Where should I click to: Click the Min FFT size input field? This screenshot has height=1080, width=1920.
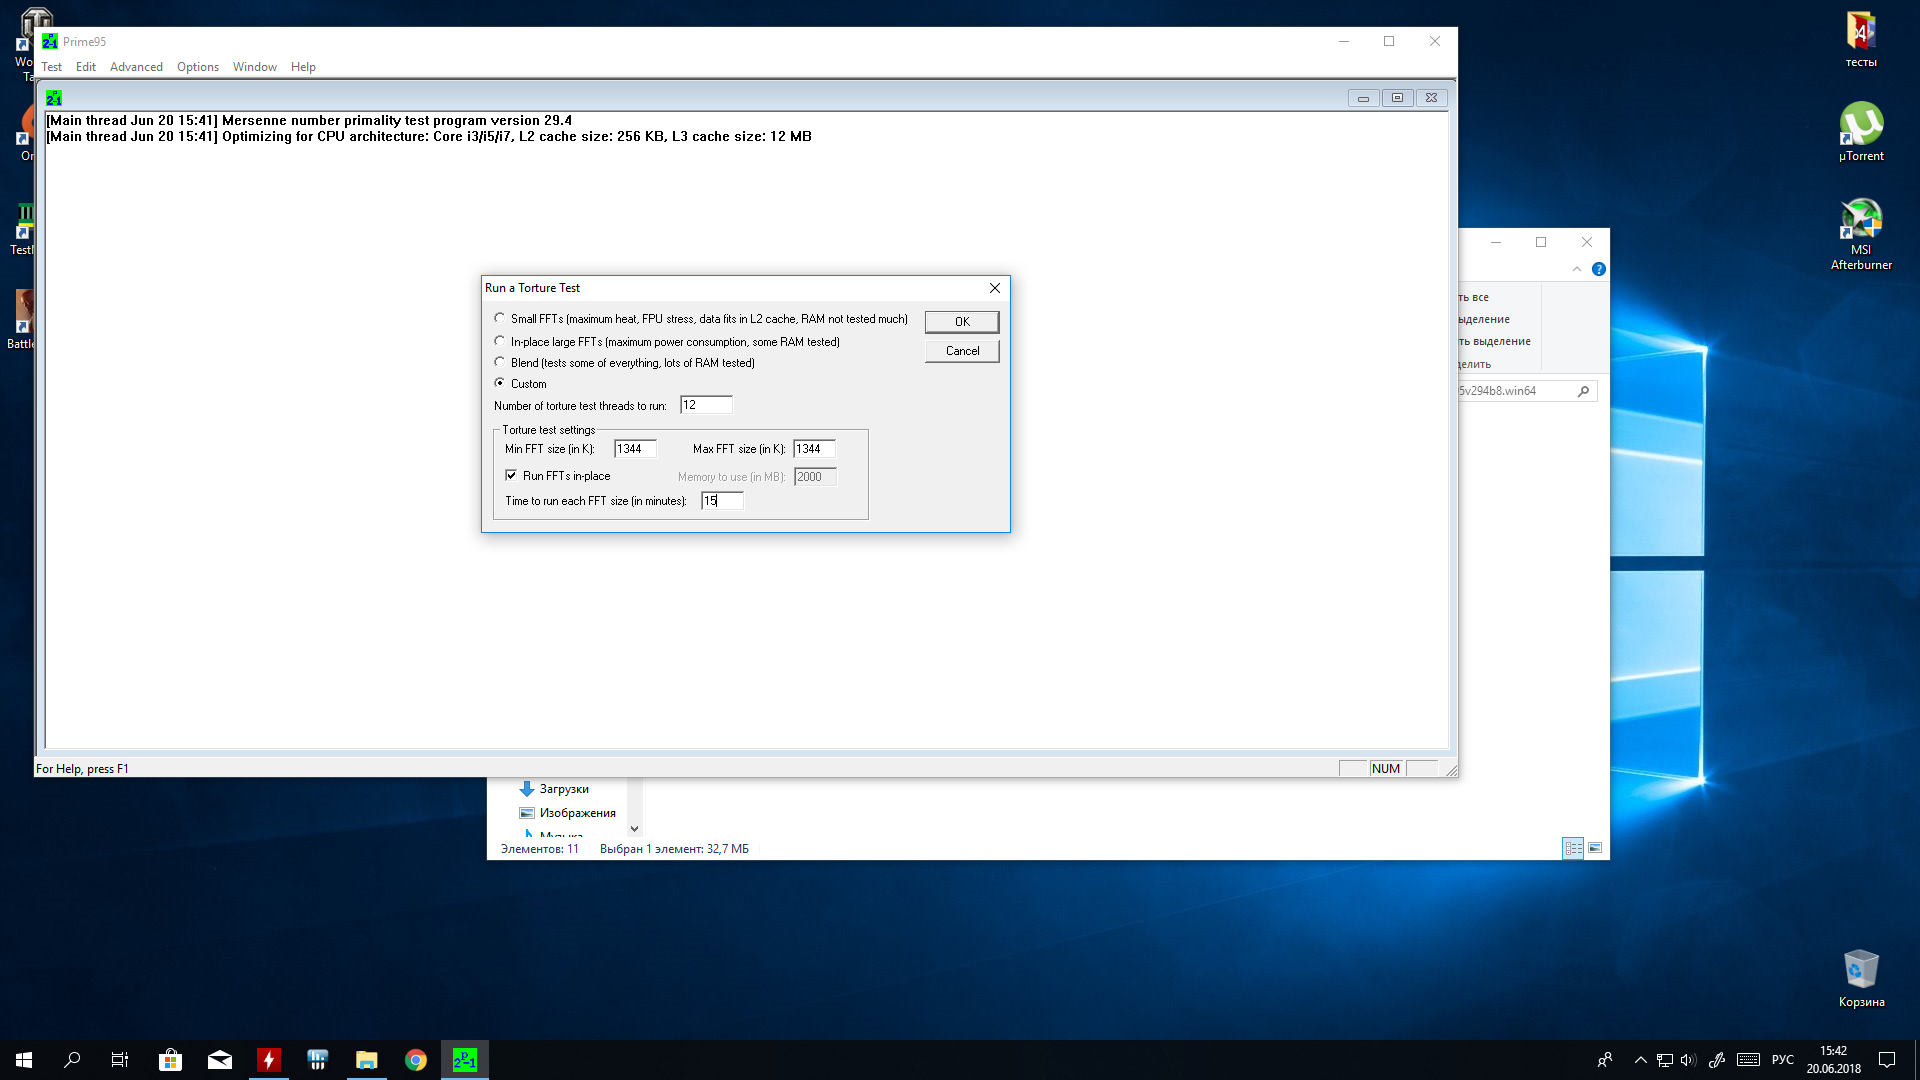tap(634, 449)
